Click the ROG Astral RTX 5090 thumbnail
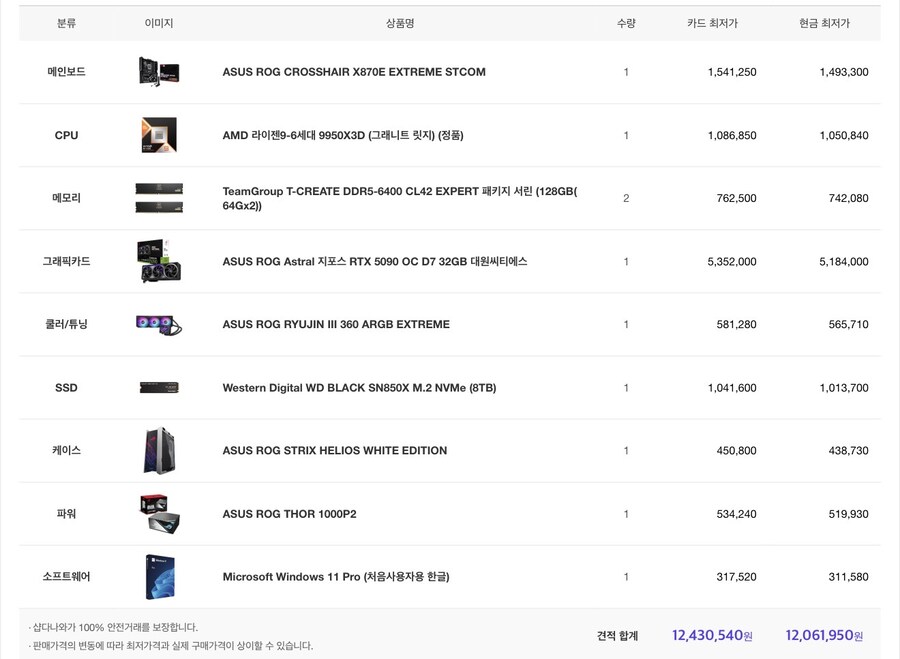Image resolution: width=900 pixels, height=659 pixels. coord(159,261)
